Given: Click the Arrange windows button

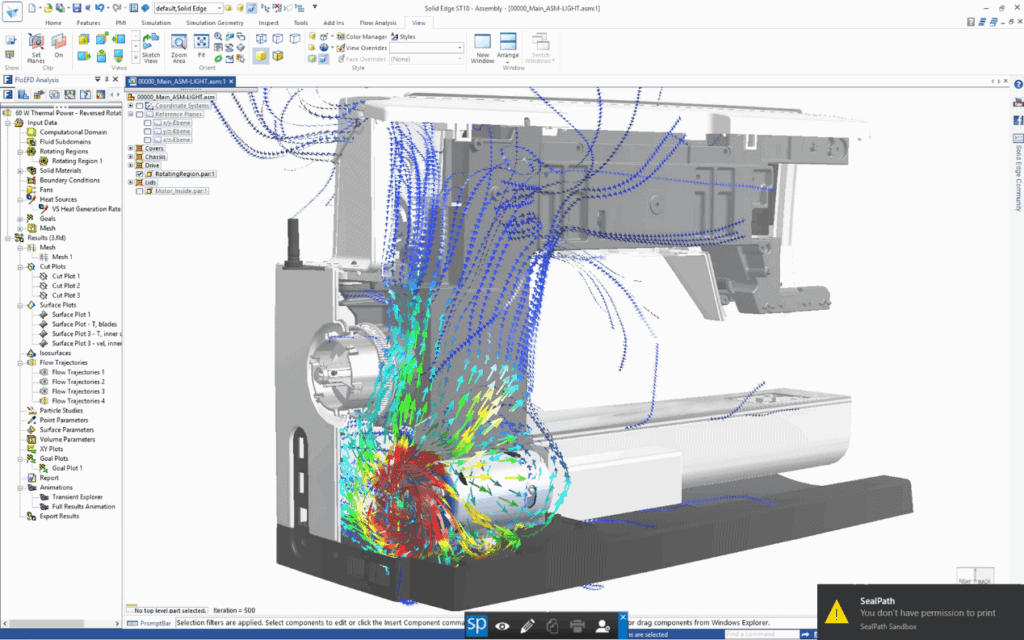Looking at the screenshot, I should [507, 48].
